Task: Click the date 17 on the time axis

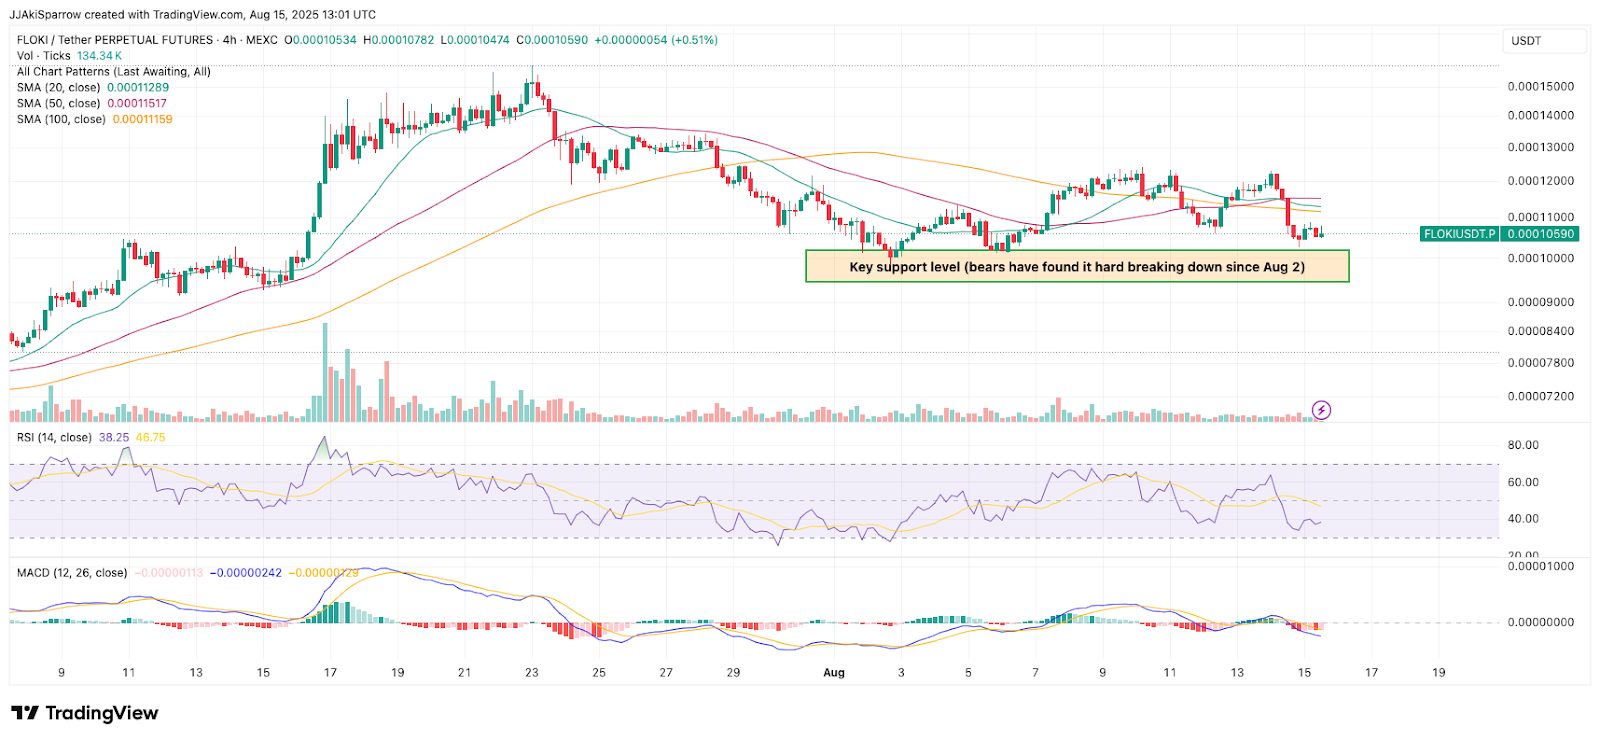Action: pyautogui.click(x=1371, y=673)
